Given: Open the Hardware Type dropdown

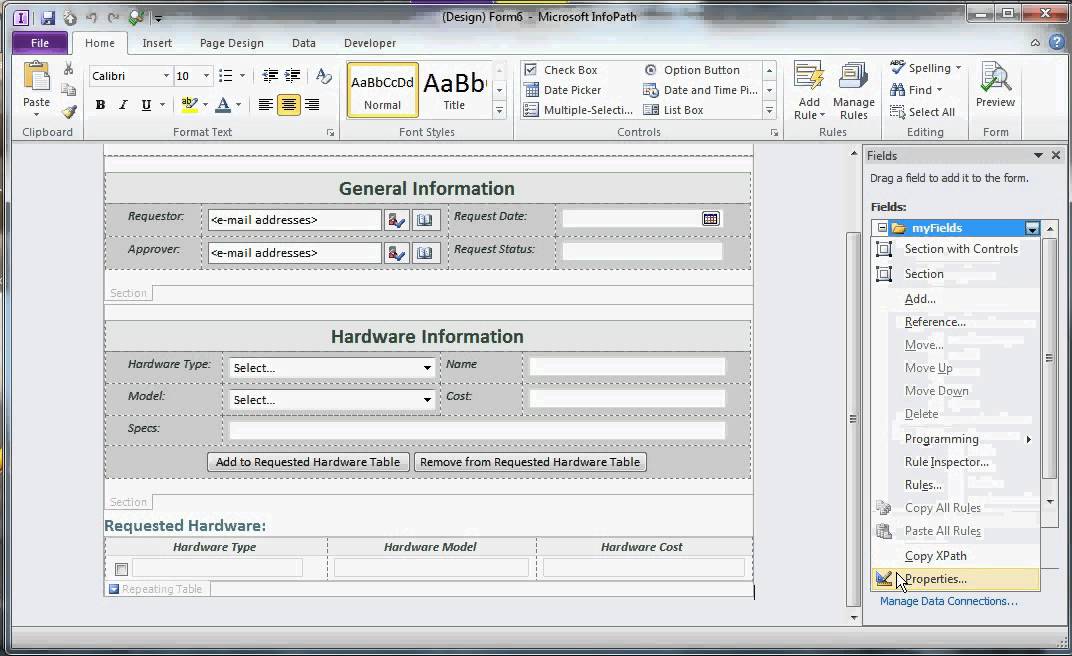Looking at the screenshot, I should (427, 368).
